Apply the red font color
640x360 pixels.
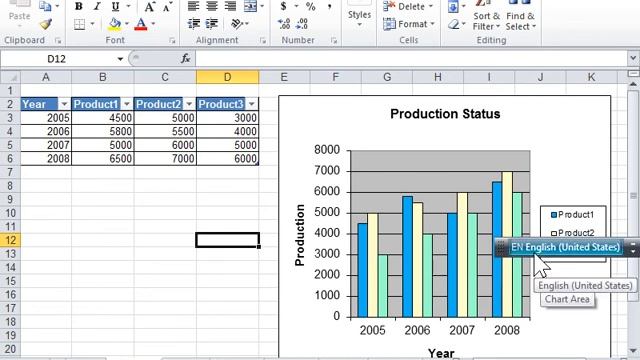pyautogui.click(x=141, y=24)
